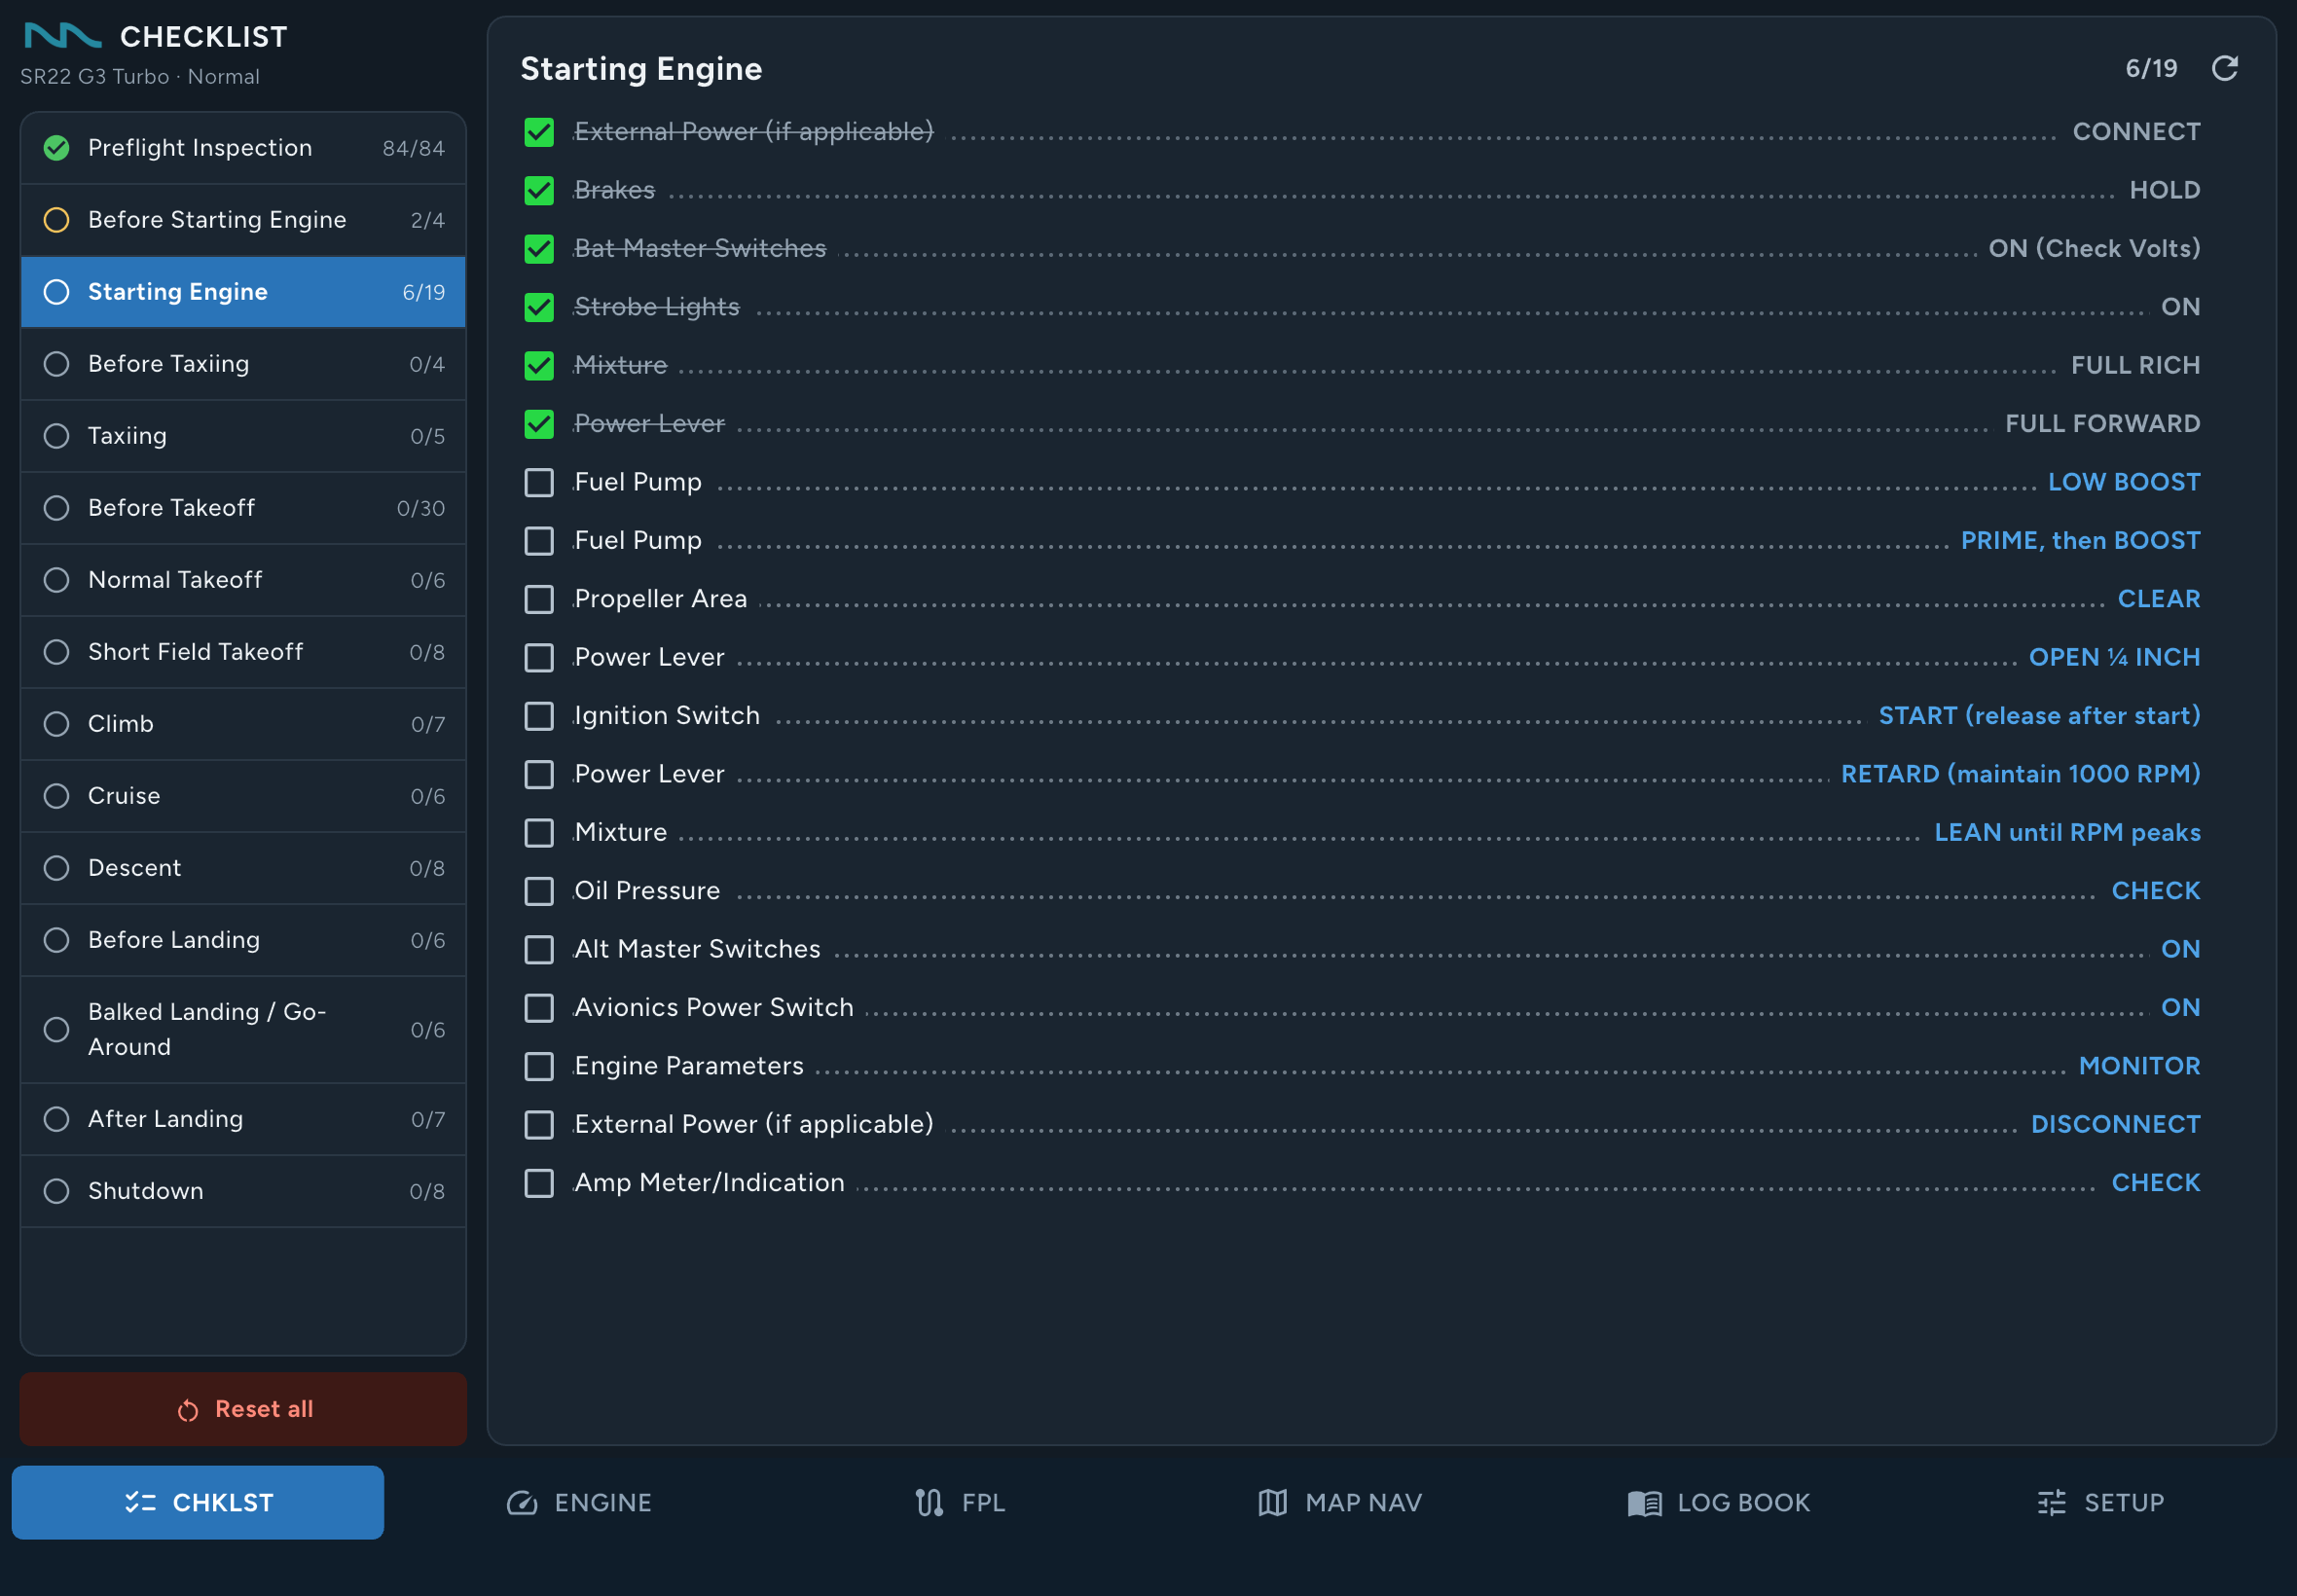This screenshot has width=2297, height=1596.
Task: Select the Short Field Takeoff checklist
Action: coord(243,652)
